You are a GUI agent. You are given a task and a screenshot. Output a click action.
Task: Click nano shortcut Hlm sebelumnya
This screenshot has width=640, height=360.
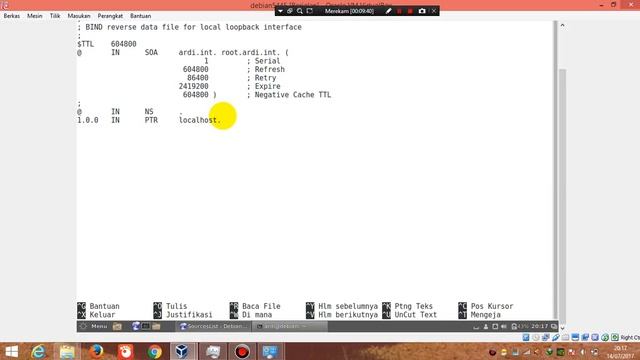342,306
